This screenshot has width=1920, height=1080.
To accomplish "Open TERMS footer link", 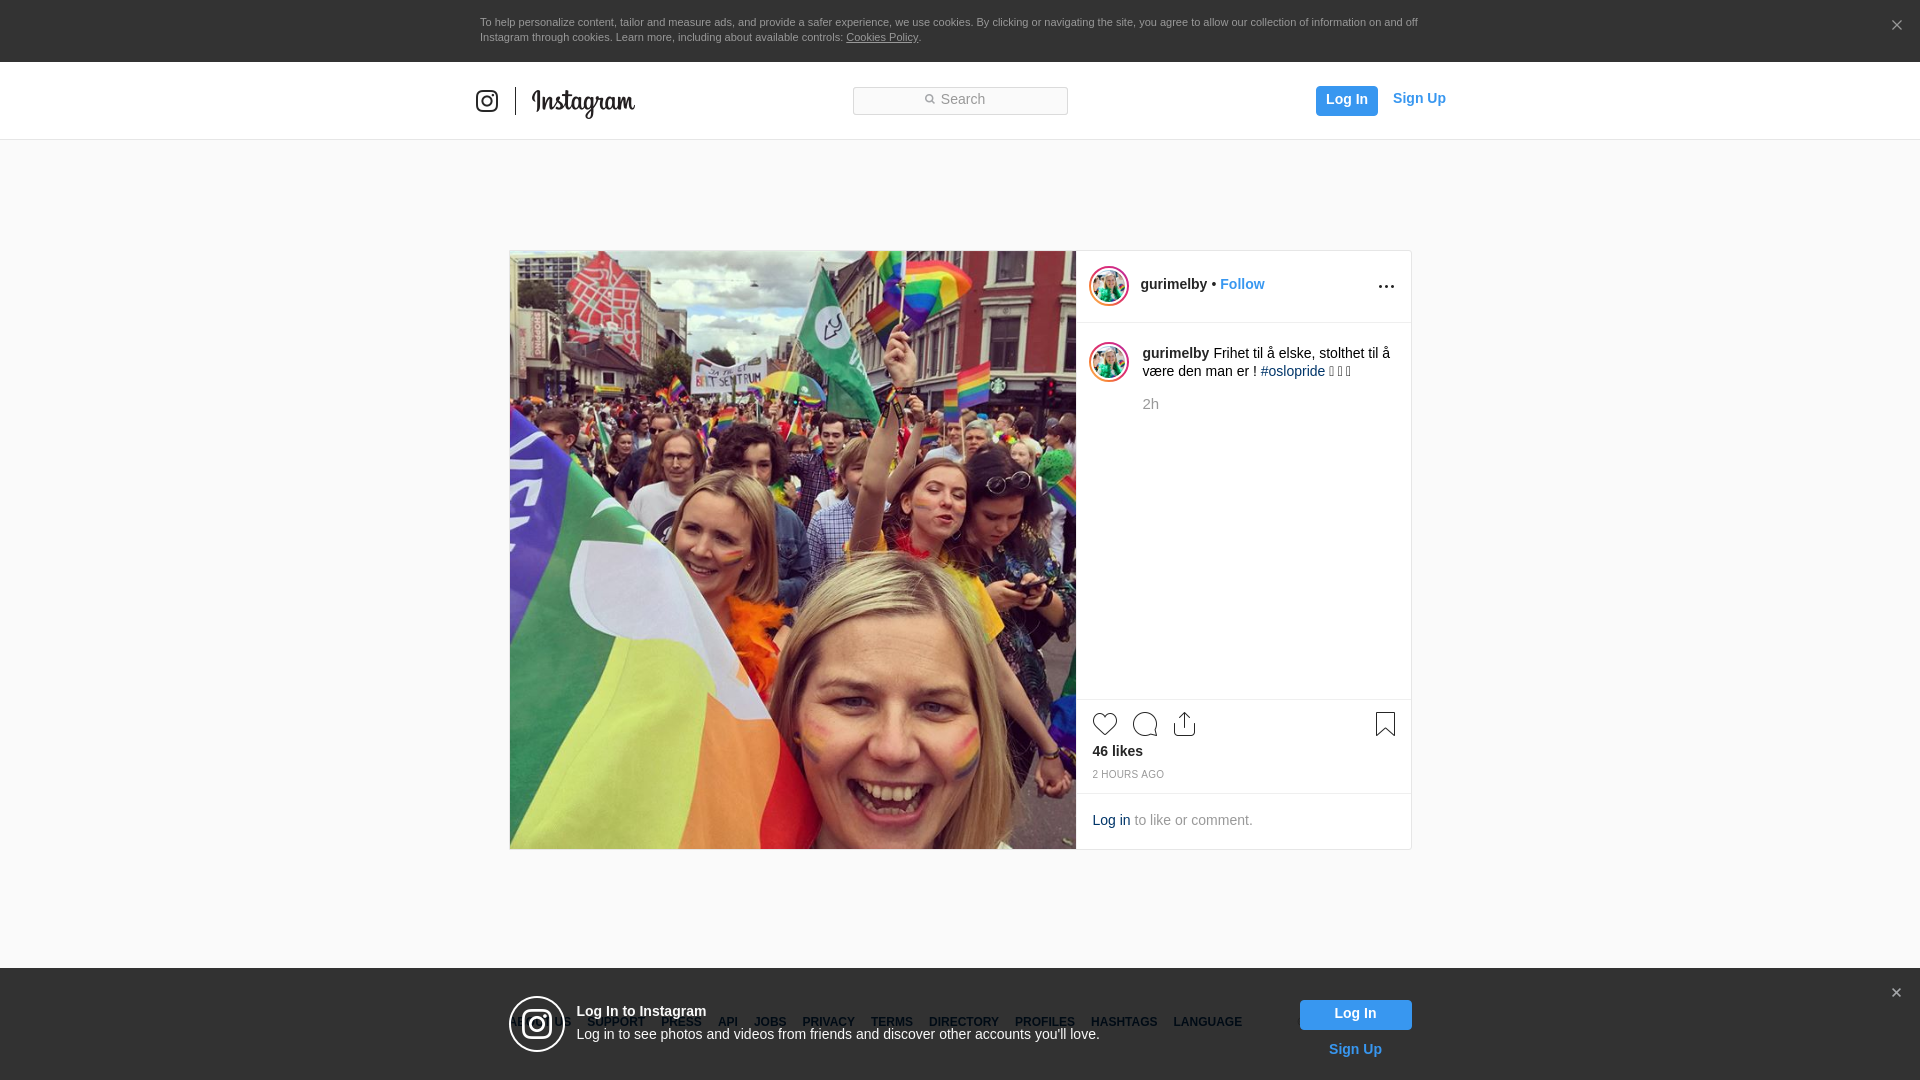I will [x=892, y=1022].
